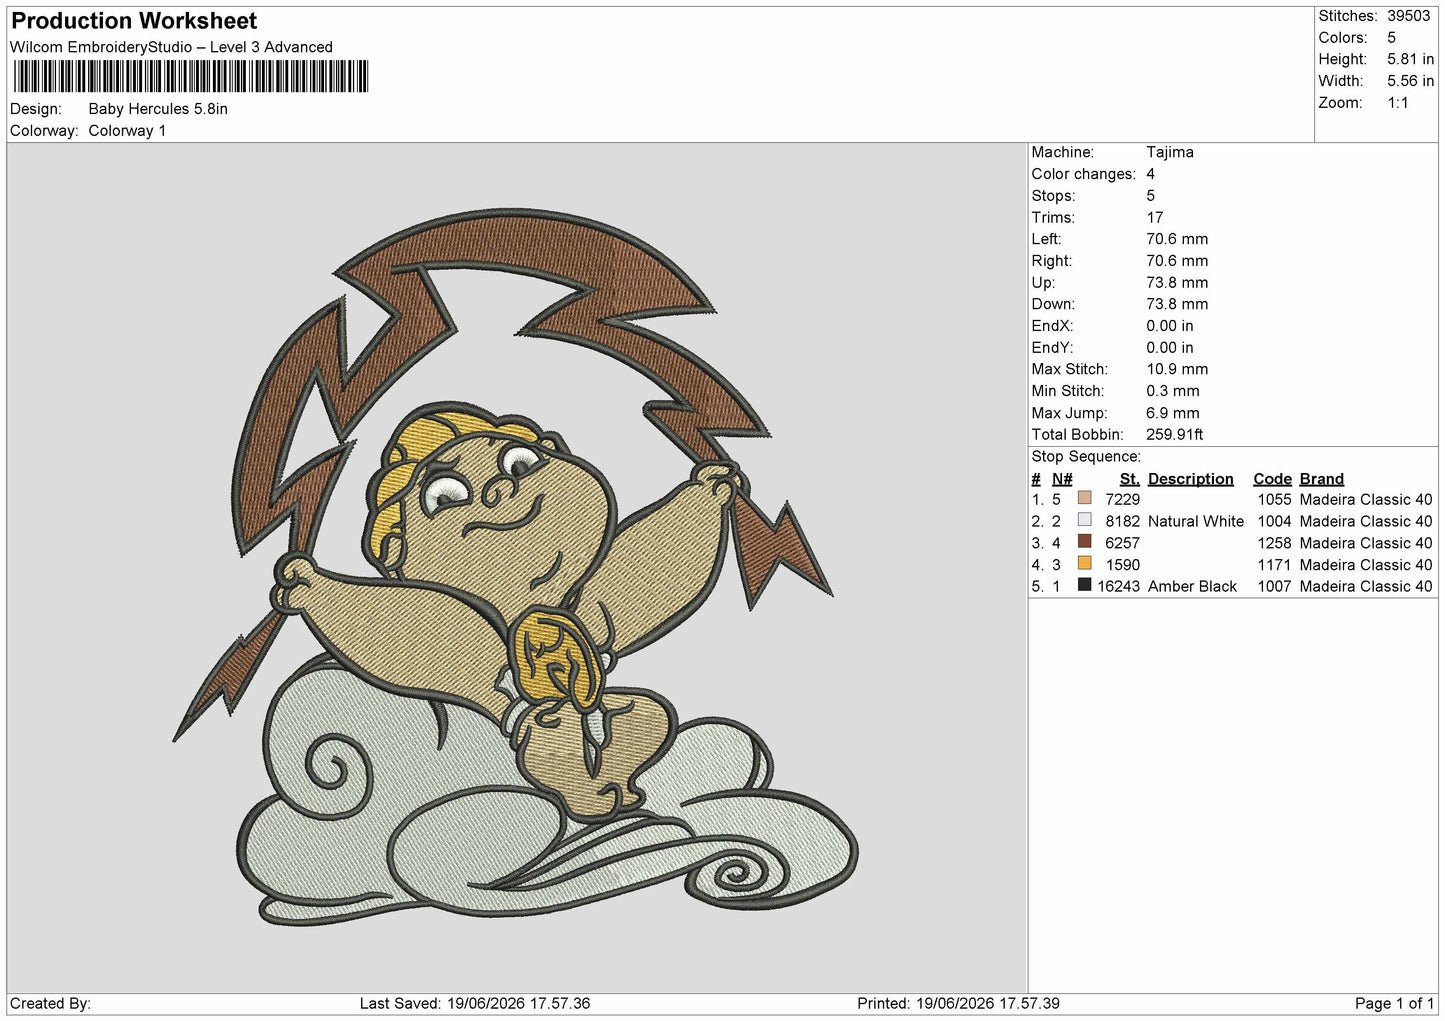Click 'Wilcom EmbroideryStudio – Level 3 Advanced' text

tap(171, 47)
